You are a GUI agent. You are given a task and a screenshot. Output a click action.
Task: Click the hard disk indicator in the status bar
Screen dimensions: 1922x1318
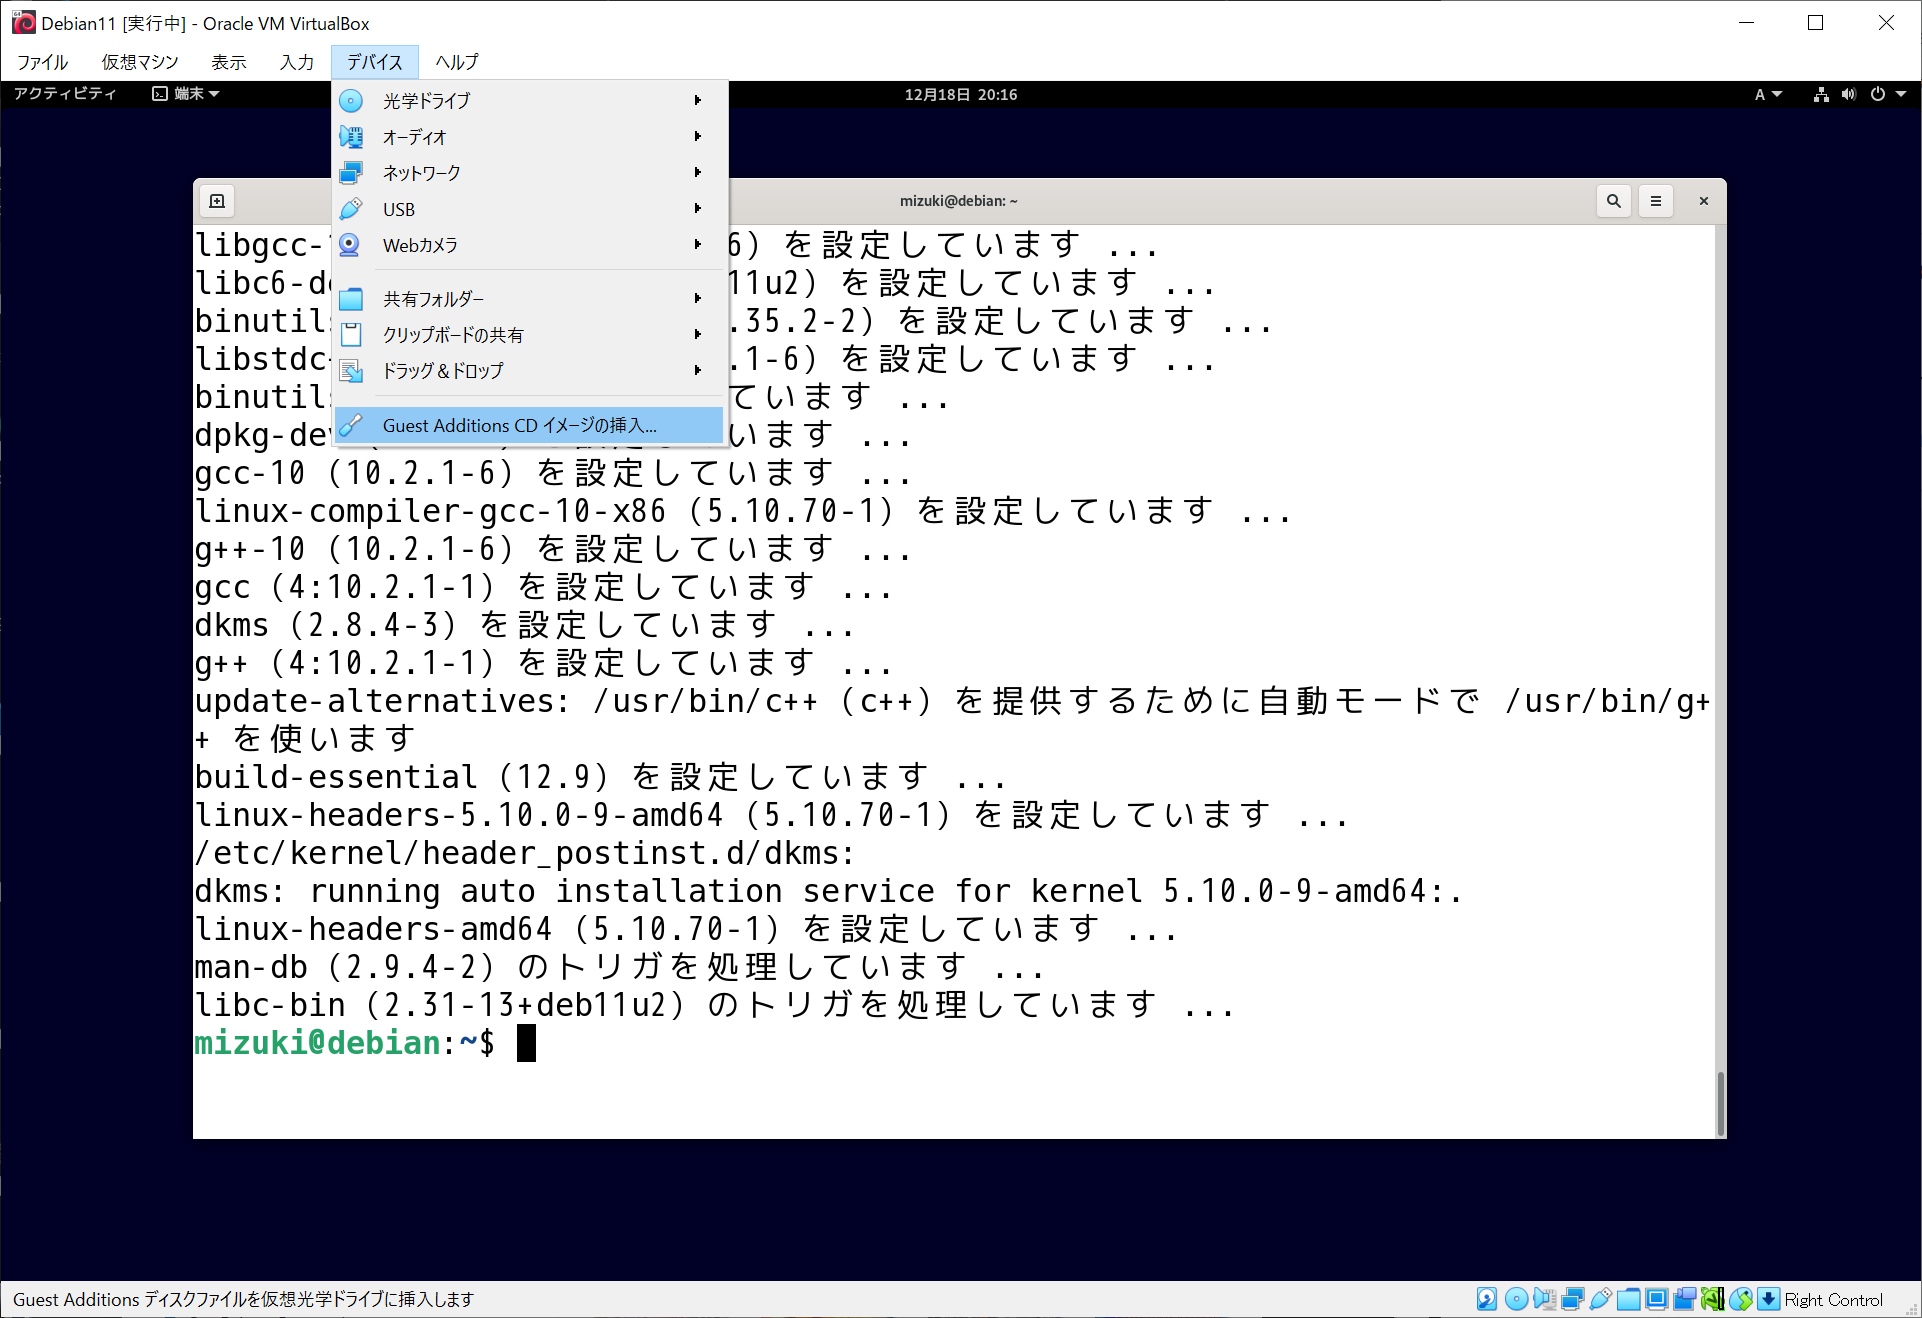click(x=1487, y=1299)
